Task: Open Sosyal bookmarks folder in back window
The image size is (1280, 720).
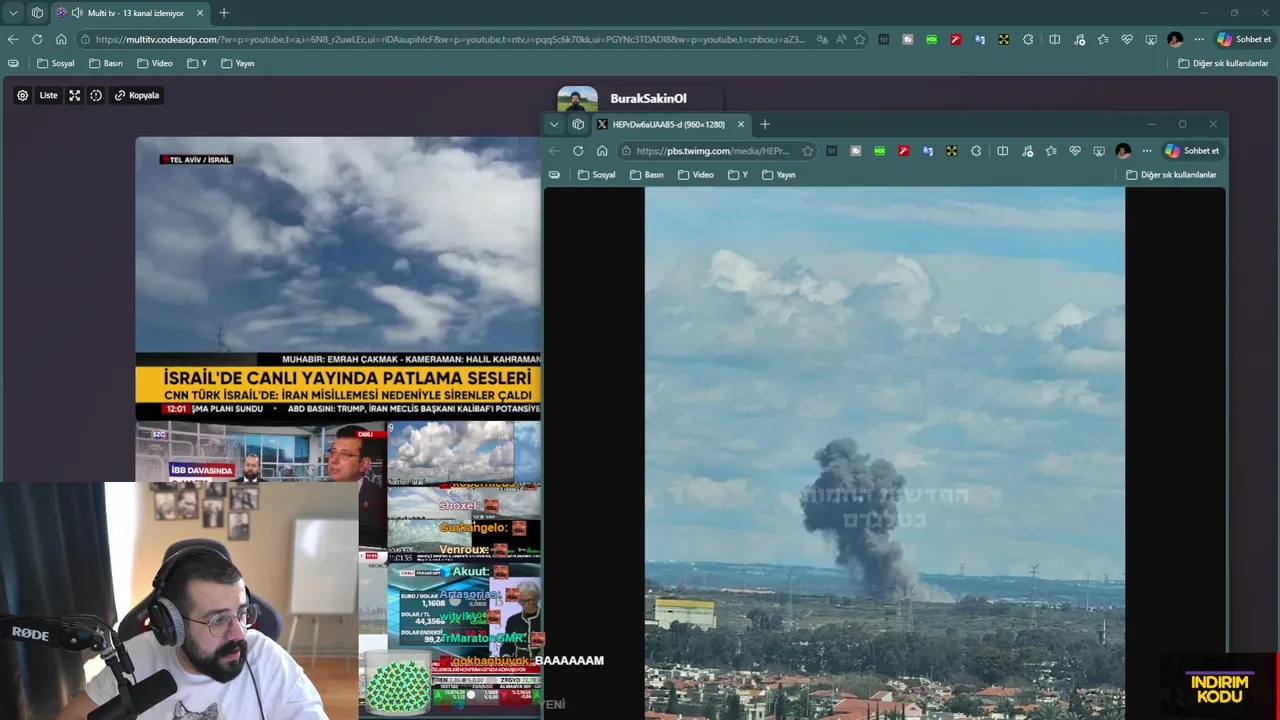Action: [56, 63]
